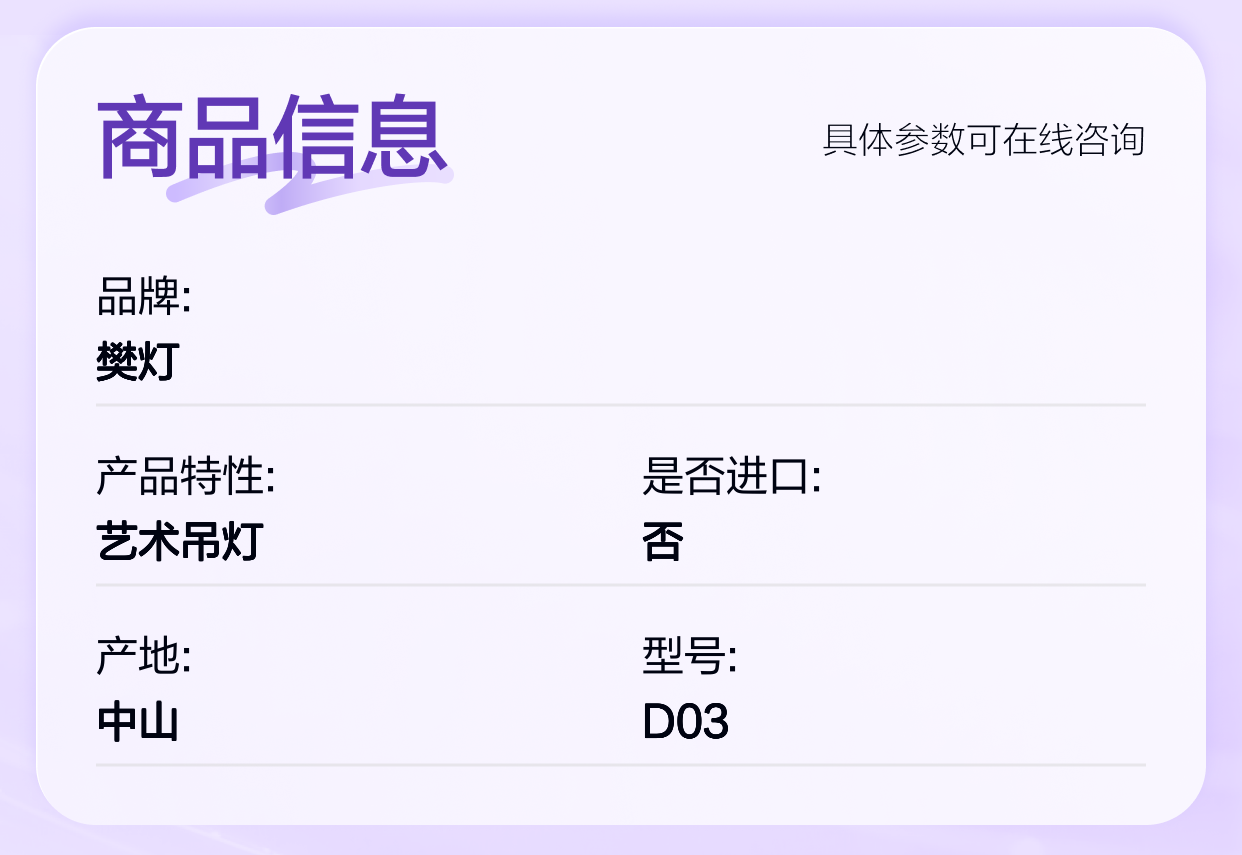Click the divider line below 中山
The image size is (1242, 855).
tap(621, 765)
